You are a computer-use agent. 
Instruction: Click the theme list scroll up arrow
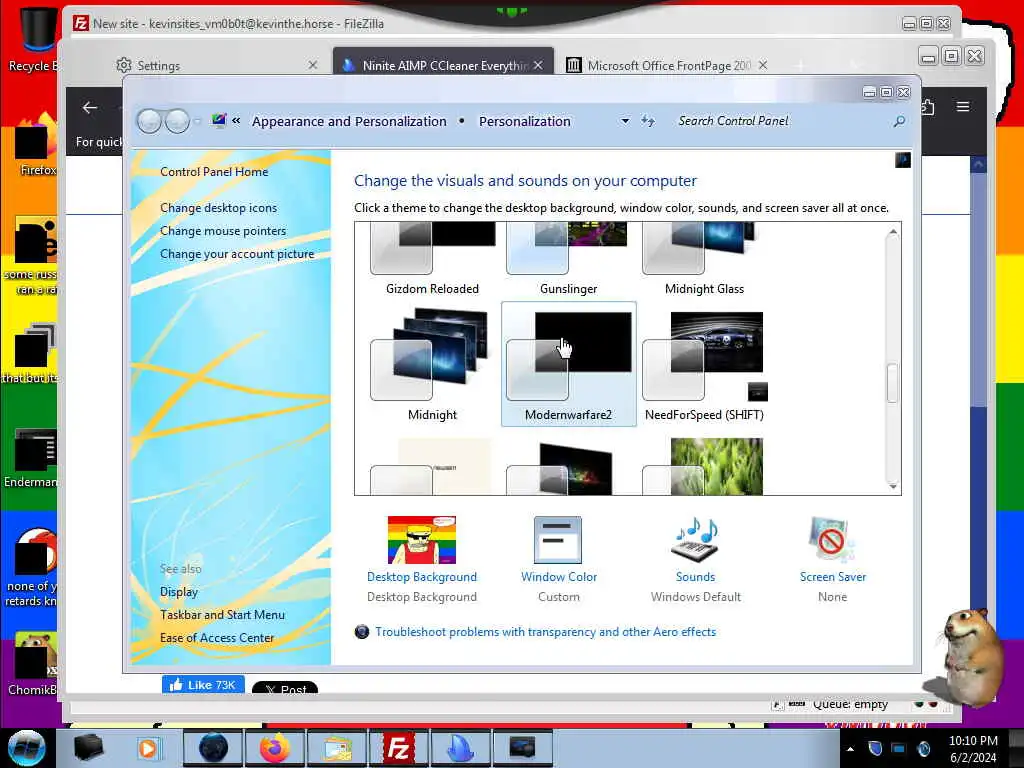click(x=893, y=232)
